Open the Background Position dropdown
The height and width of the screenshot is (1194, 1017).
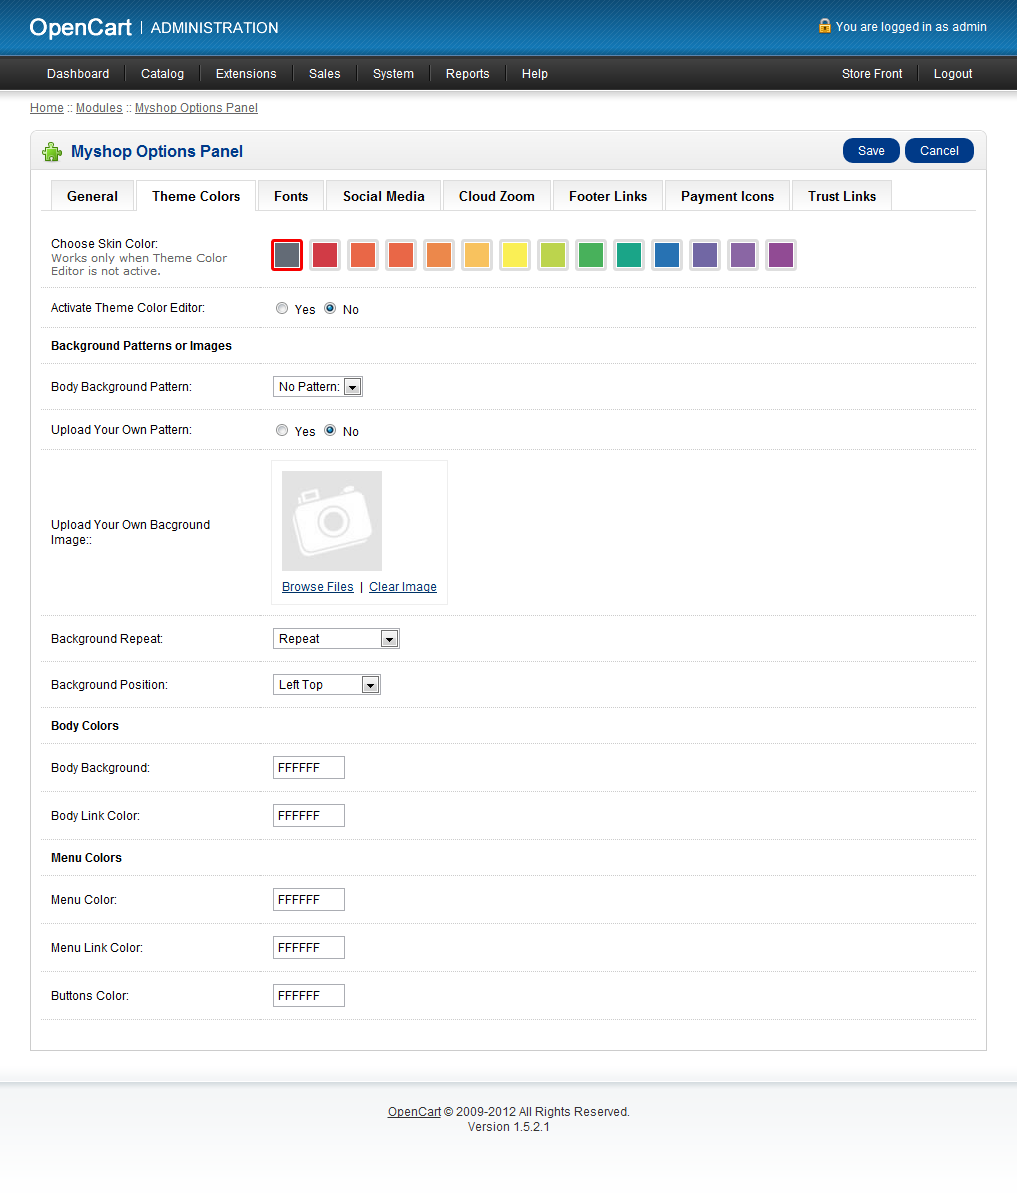click(327, 685)
